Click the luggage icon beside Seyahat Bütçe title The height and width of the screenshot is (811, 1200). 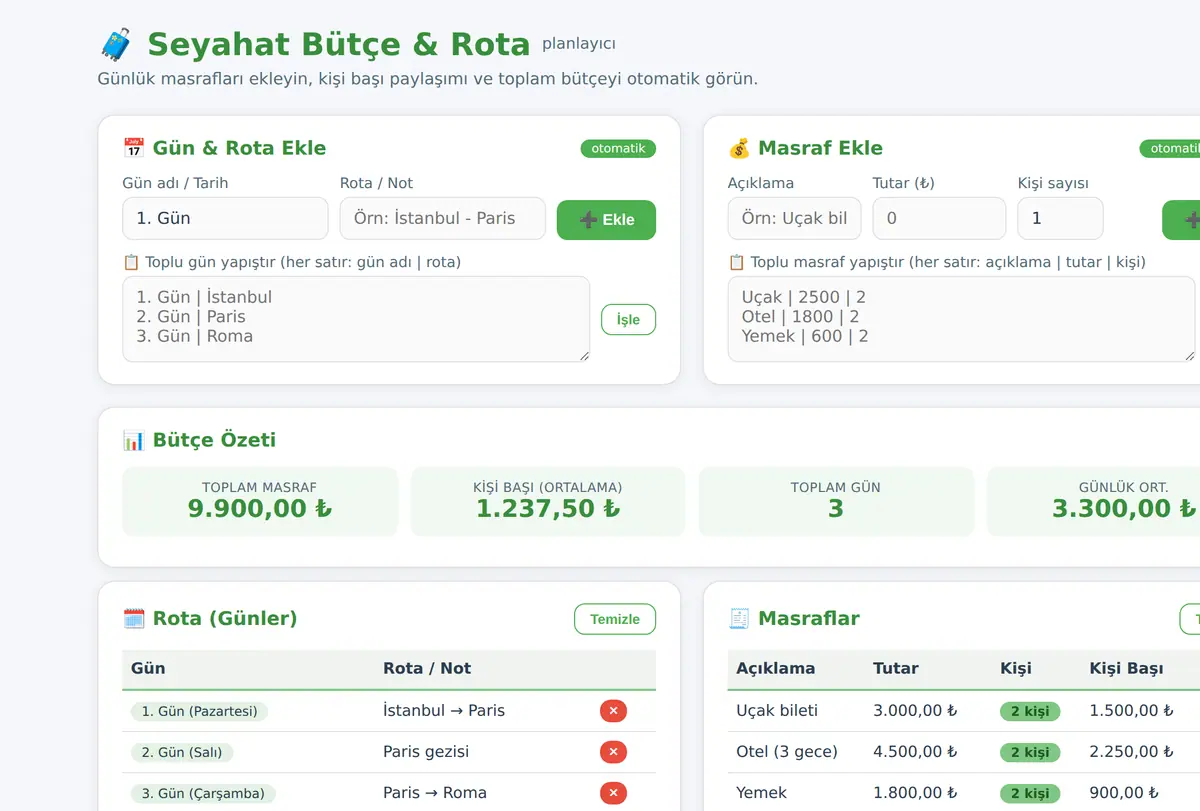[116, 45]
